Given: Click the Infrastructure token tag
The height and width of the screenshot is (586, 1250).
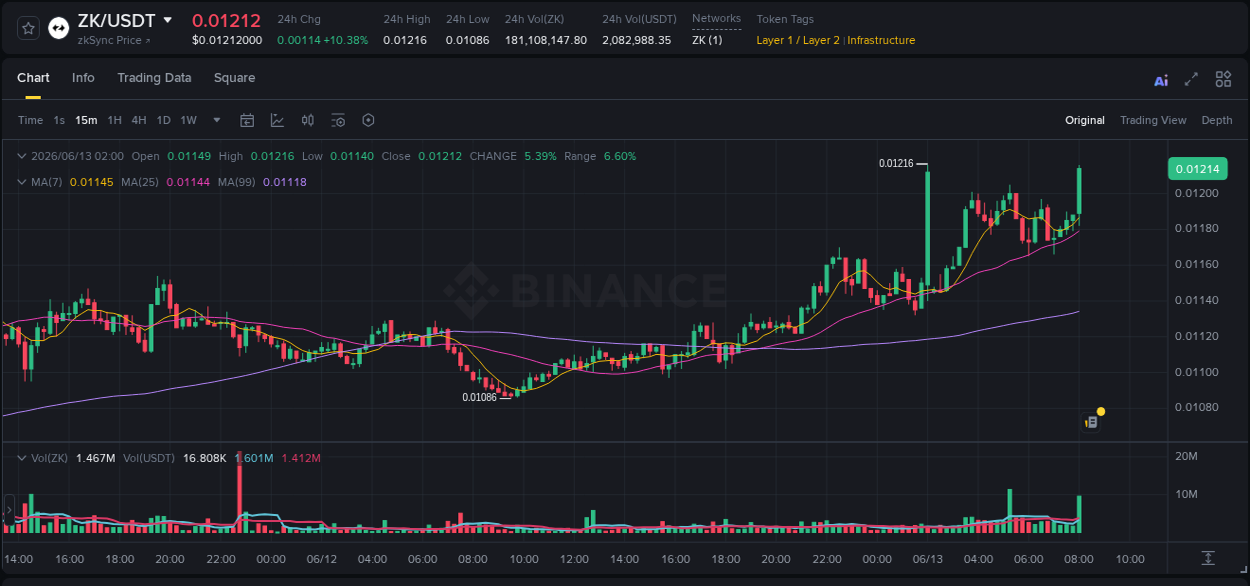Looking at the screenshot, I should pyautogui.click(x=881, y=40).
